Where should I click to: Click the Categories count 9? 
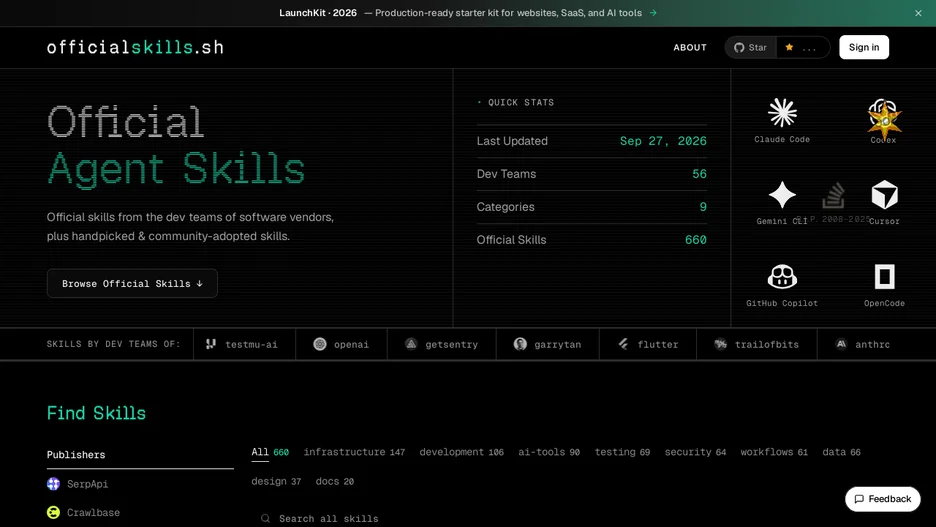(703, 207)
